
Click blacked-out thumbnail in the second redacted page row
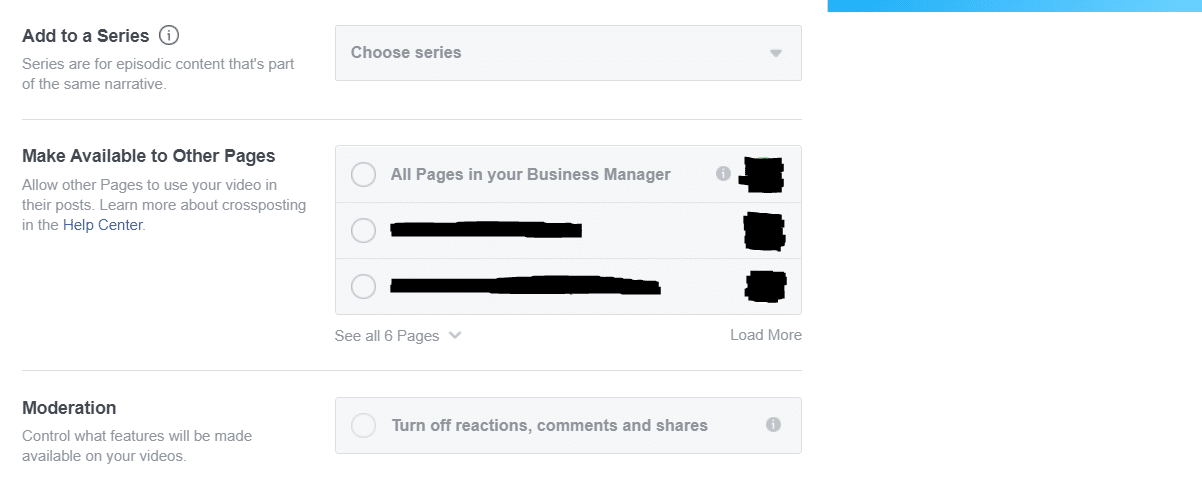[766, 286]
